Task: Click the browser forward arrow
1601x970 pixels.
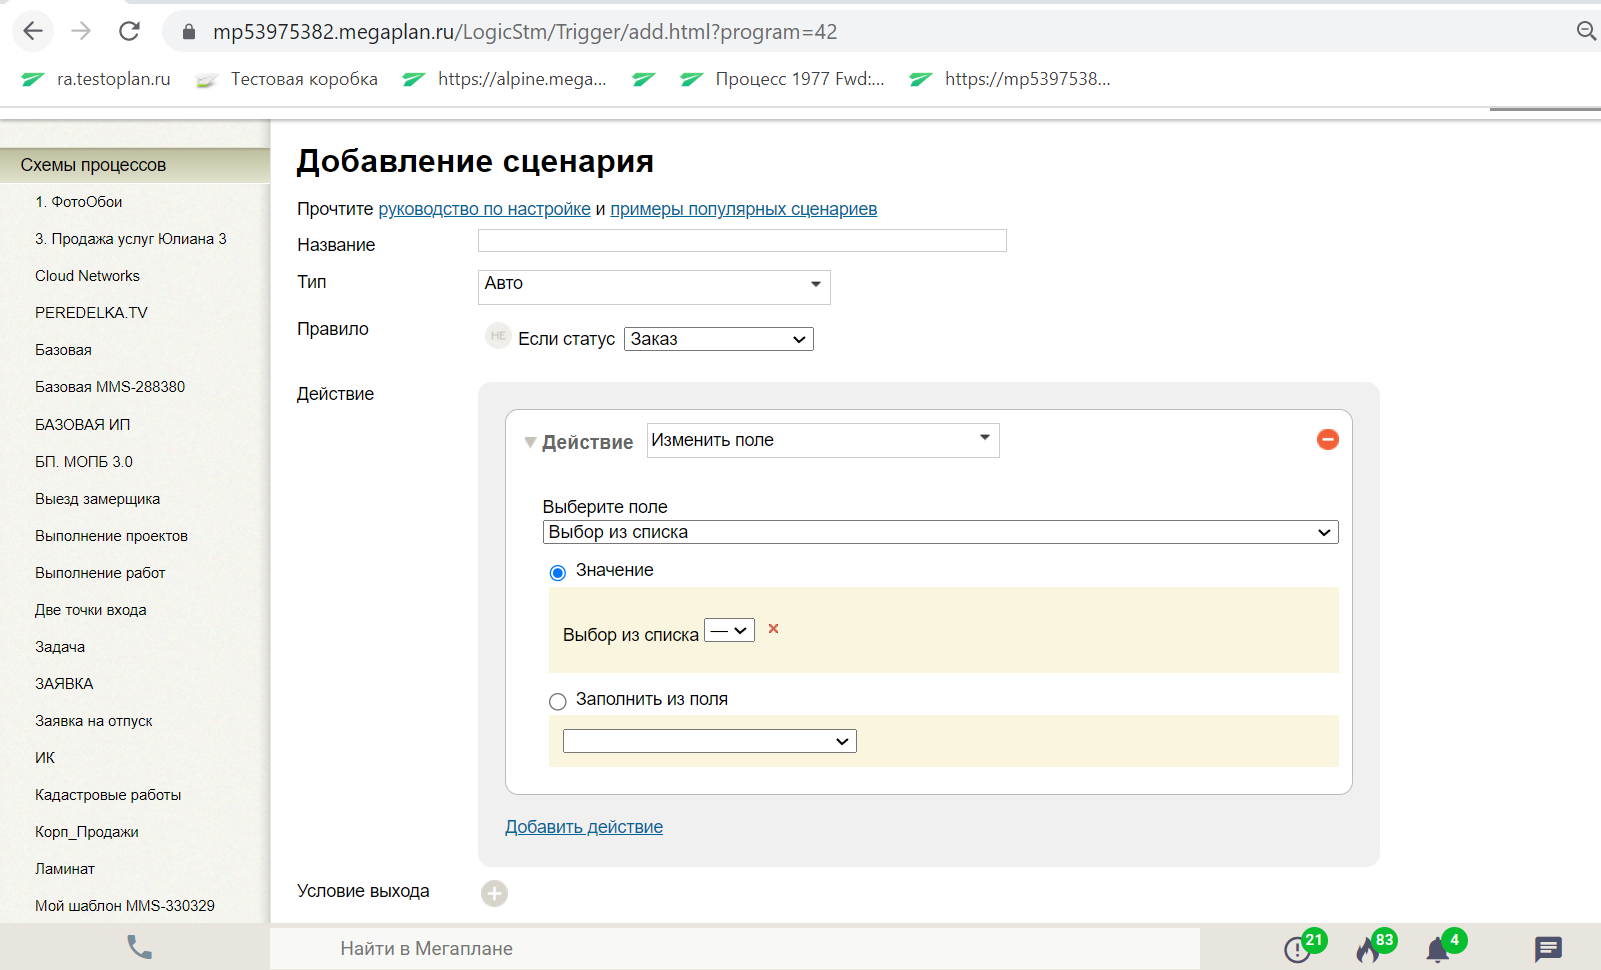Action: [x=81, y=31]
